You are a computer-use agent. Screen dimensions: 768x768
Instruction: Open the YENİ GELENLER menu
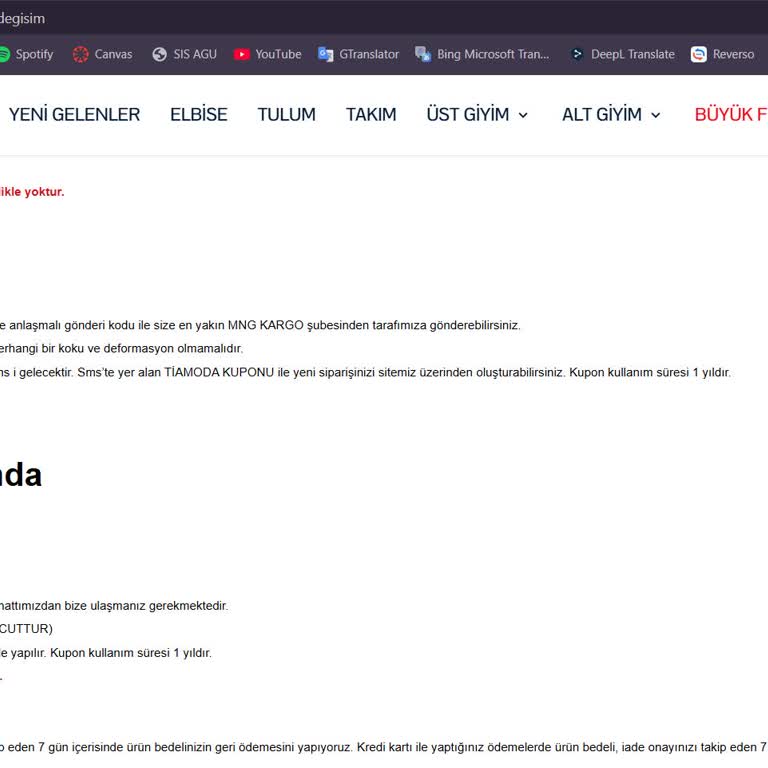[x=74, y=115]
